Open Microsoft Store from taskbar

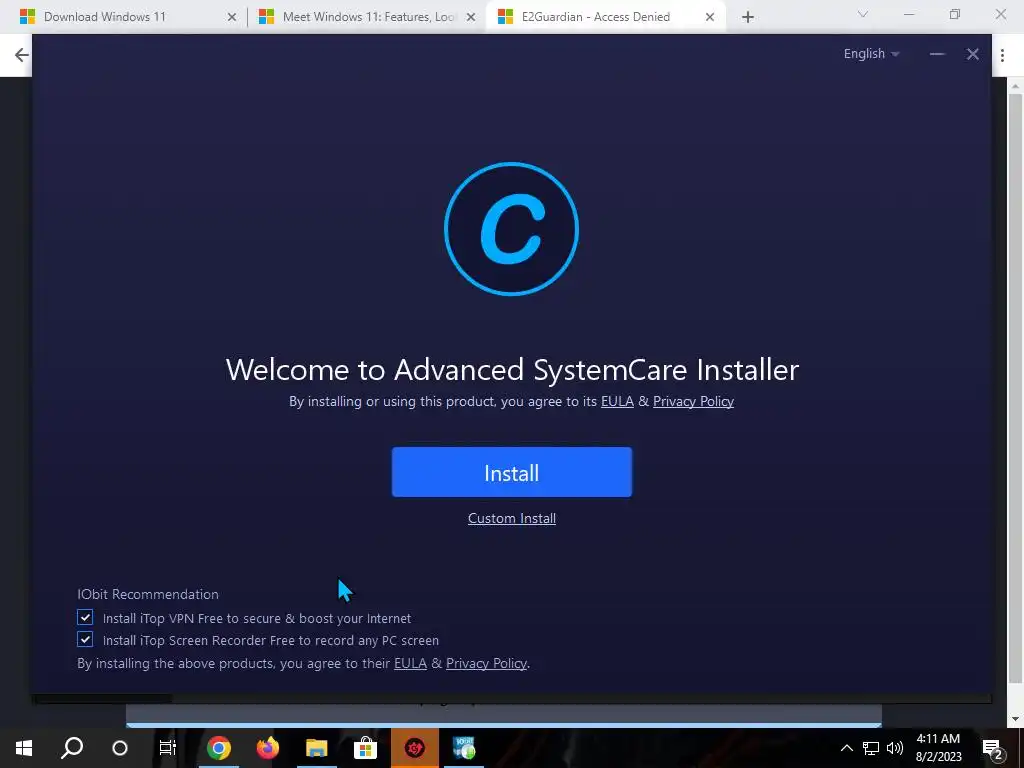click(366, 748)
